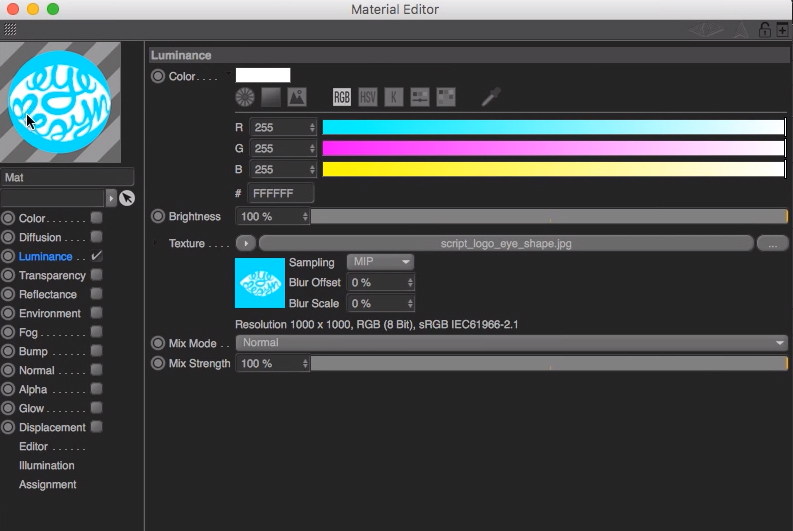Click the script_logo_eye_shape.jpg texture bar

click(506, 243)
